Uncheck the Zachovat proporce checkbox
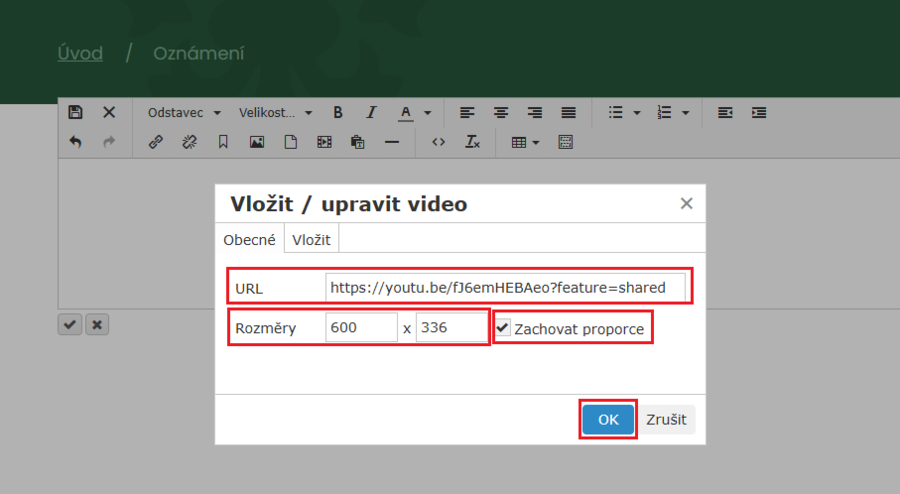This screenshot has height=494, width=900. pyautogui.click(x=503, y=328)
